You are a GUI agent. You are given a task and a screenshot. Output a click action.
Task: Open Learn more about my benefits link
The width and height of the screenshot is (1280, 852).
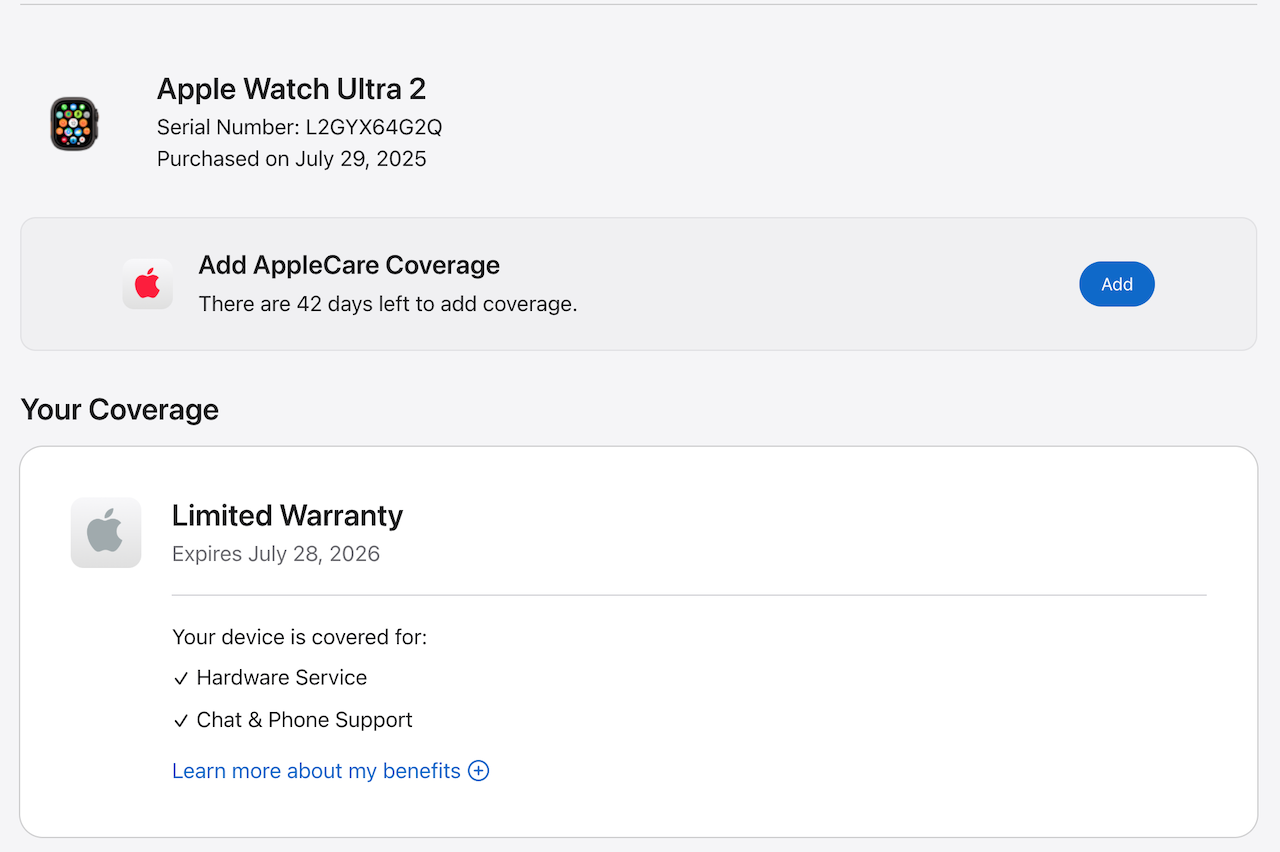pos(316,771)
